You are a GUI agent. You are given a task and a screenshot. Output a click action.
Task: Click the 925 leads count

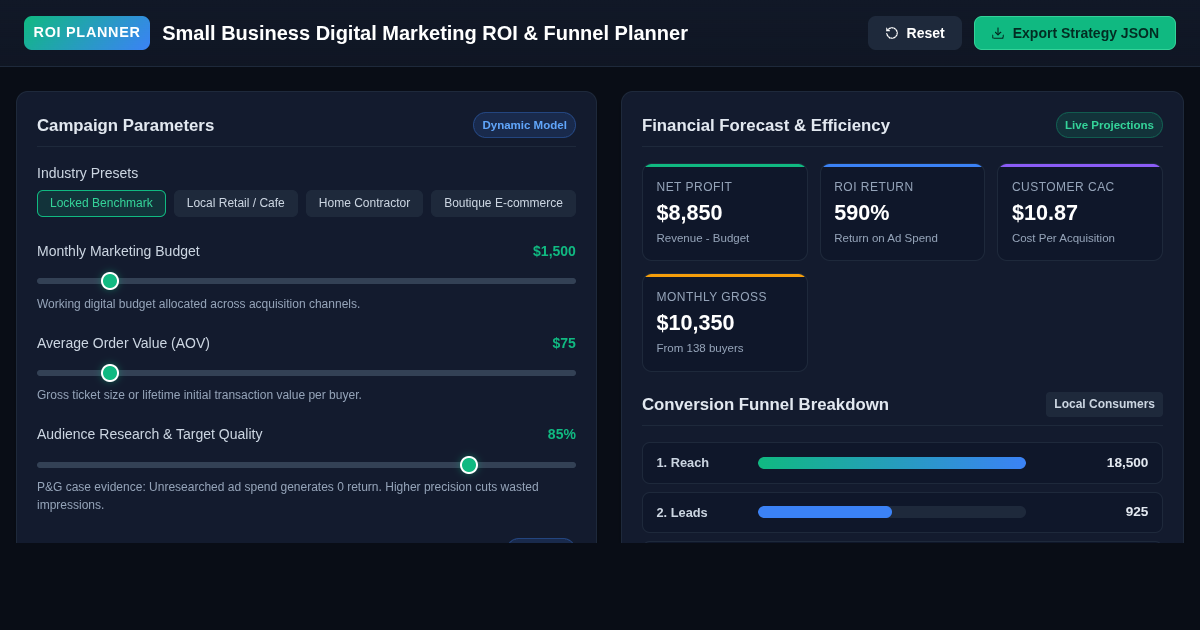coord(1137,512)
